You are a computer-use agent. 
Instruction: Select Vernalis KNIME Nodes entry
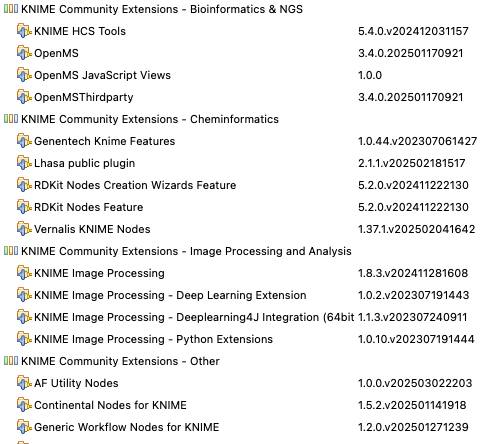[92, 229]
